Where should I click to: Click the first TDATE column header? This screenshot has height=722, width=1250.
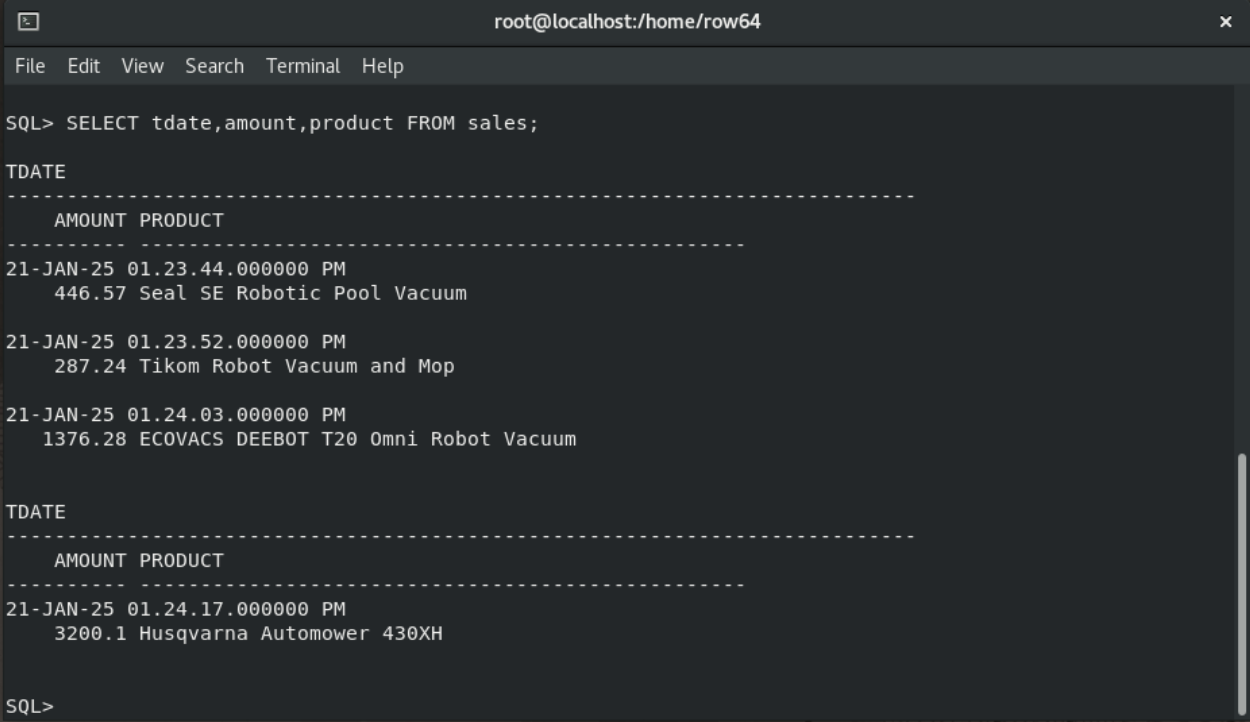coord(36,172)
